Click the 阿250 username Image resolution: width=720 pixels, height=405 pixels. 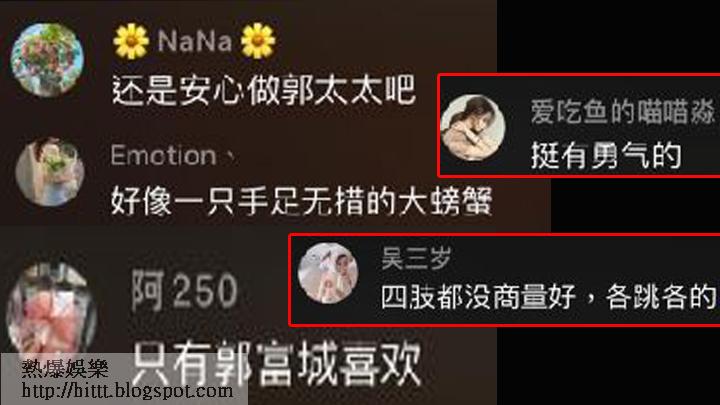[184, 291]
